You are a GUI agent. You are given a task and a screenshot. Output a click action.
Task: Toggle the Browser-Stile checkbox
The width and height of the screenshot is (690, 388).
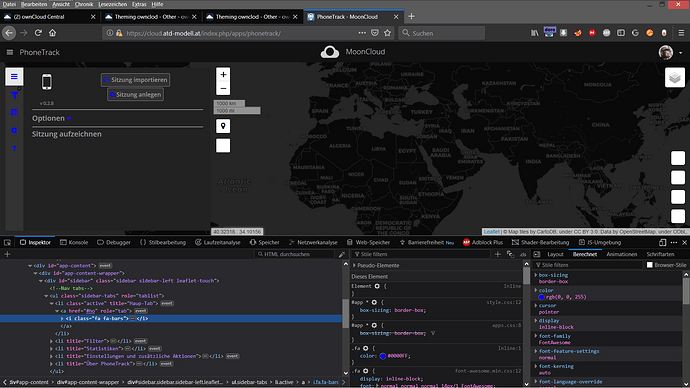click(x=650, y=265)
